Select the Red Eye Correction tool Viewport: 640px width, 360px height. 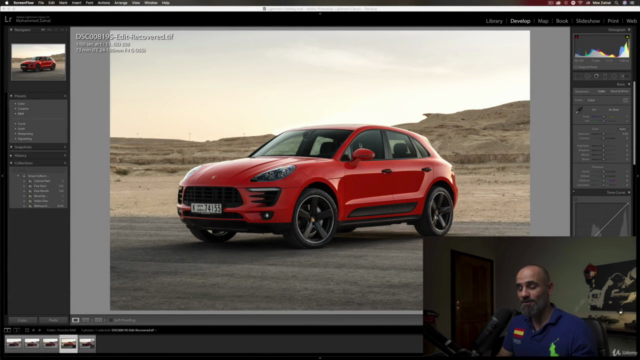(596, 76)
